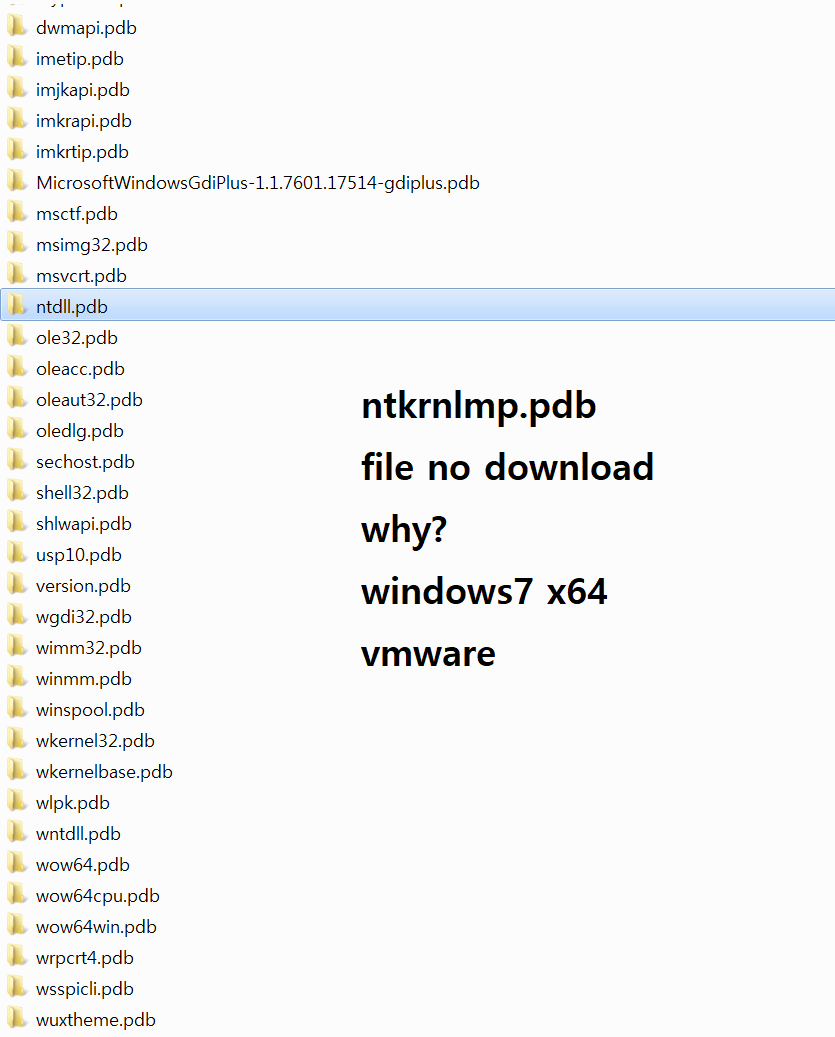The width and height of the screenshot is (835, 1037).
Task: Click the folder icon beside wkernelbase.pdb
Action: pos(17,770)
